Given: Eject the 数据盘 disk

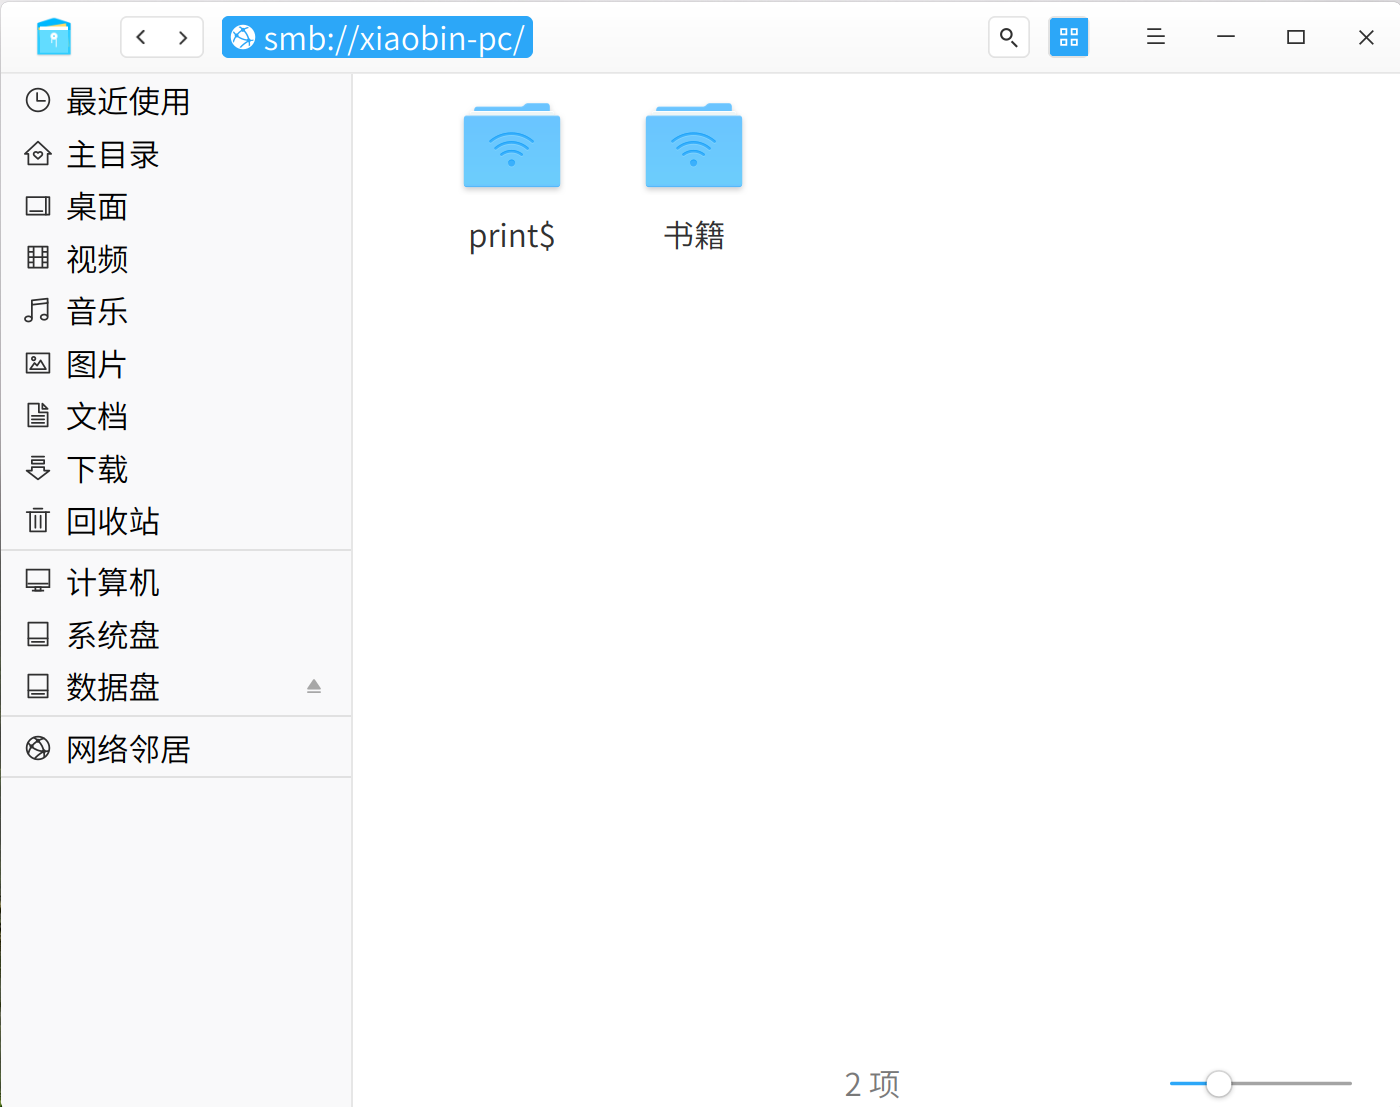Looking at the screenshot, I should pyautogui.click(x=314, y=686).
